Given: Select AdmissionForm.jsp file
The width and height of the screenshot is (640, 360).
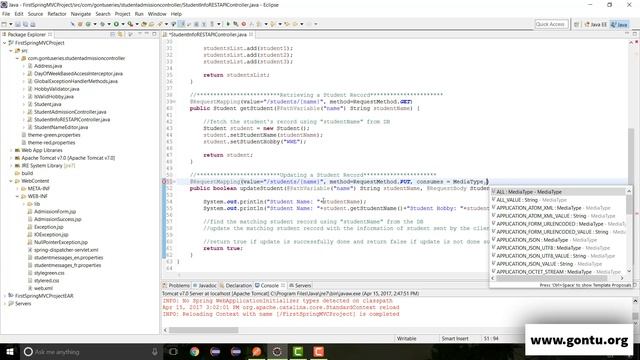Looking at the screenshot, I should (55, 211).
